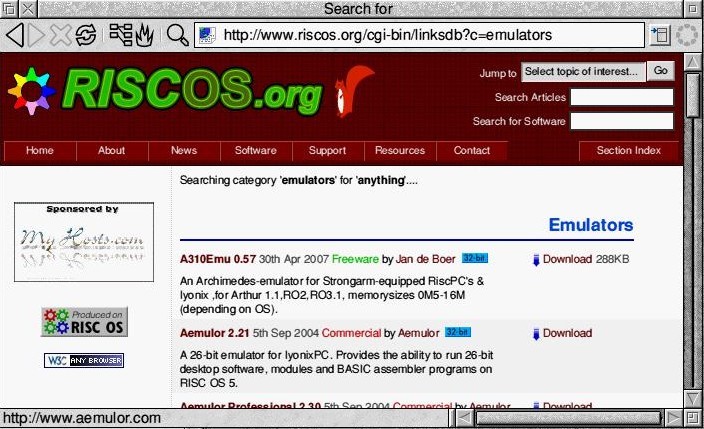Click the greyed forward arrow button

(37, 35)
